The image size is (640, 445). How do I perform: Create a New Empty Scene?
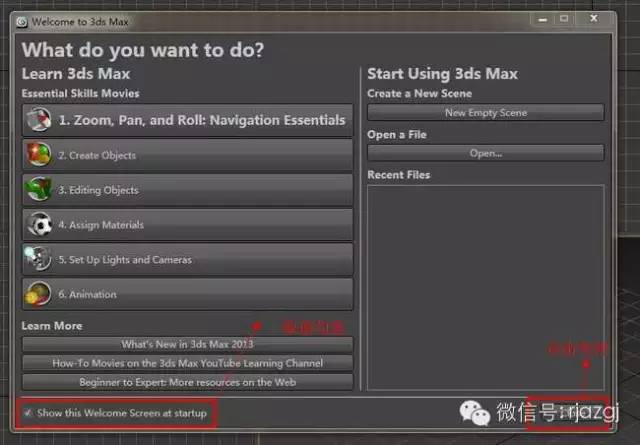[485, 113]
